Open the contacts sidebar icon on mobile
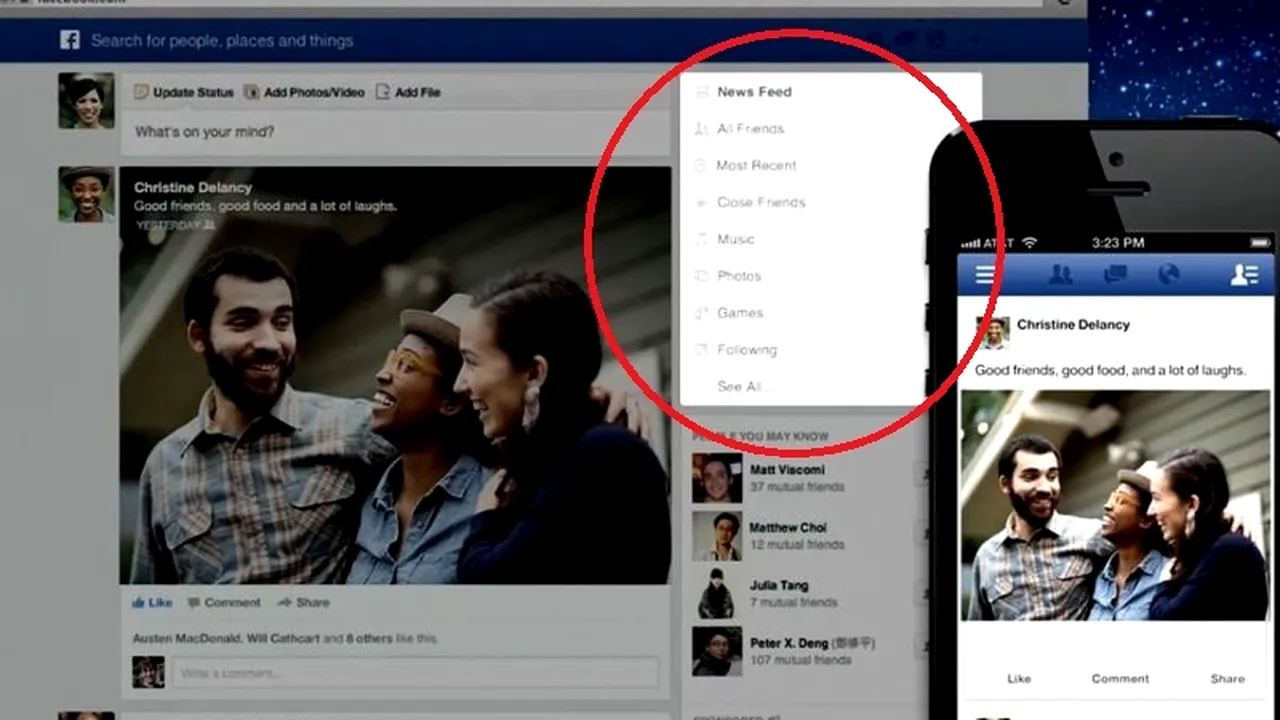Image resolution: width=1280 pixels, height=720 pixels. click(1243, 274)
